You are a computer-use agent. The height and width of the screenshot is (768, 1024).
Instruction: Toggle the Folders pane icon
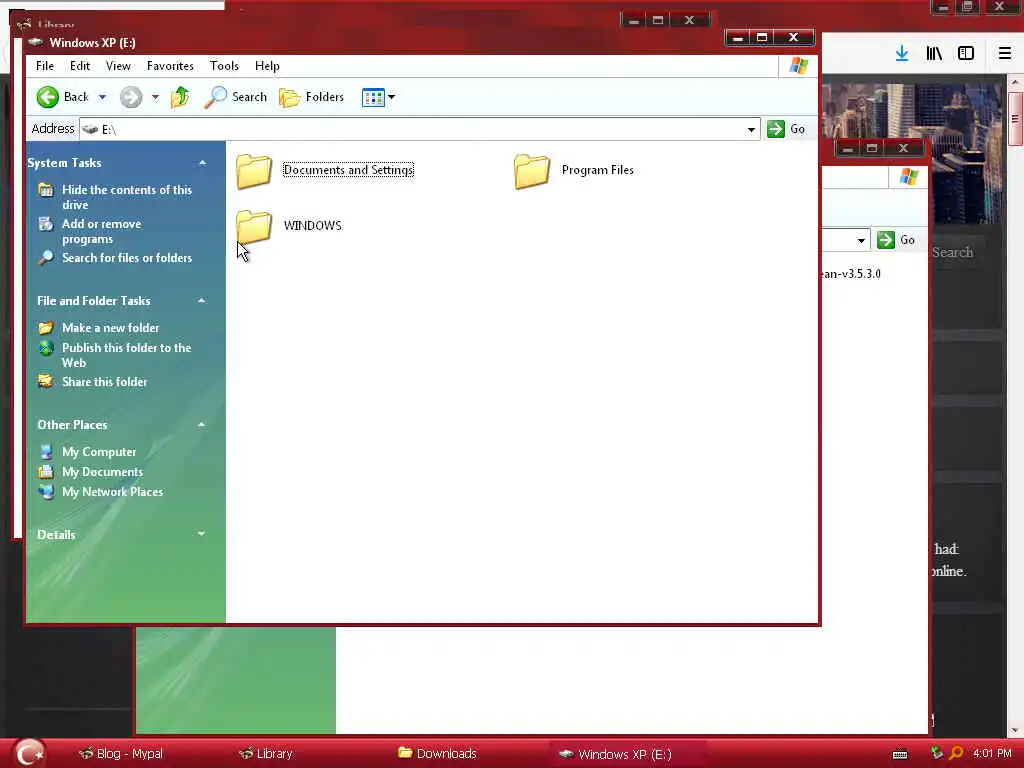tap(289, 97)
